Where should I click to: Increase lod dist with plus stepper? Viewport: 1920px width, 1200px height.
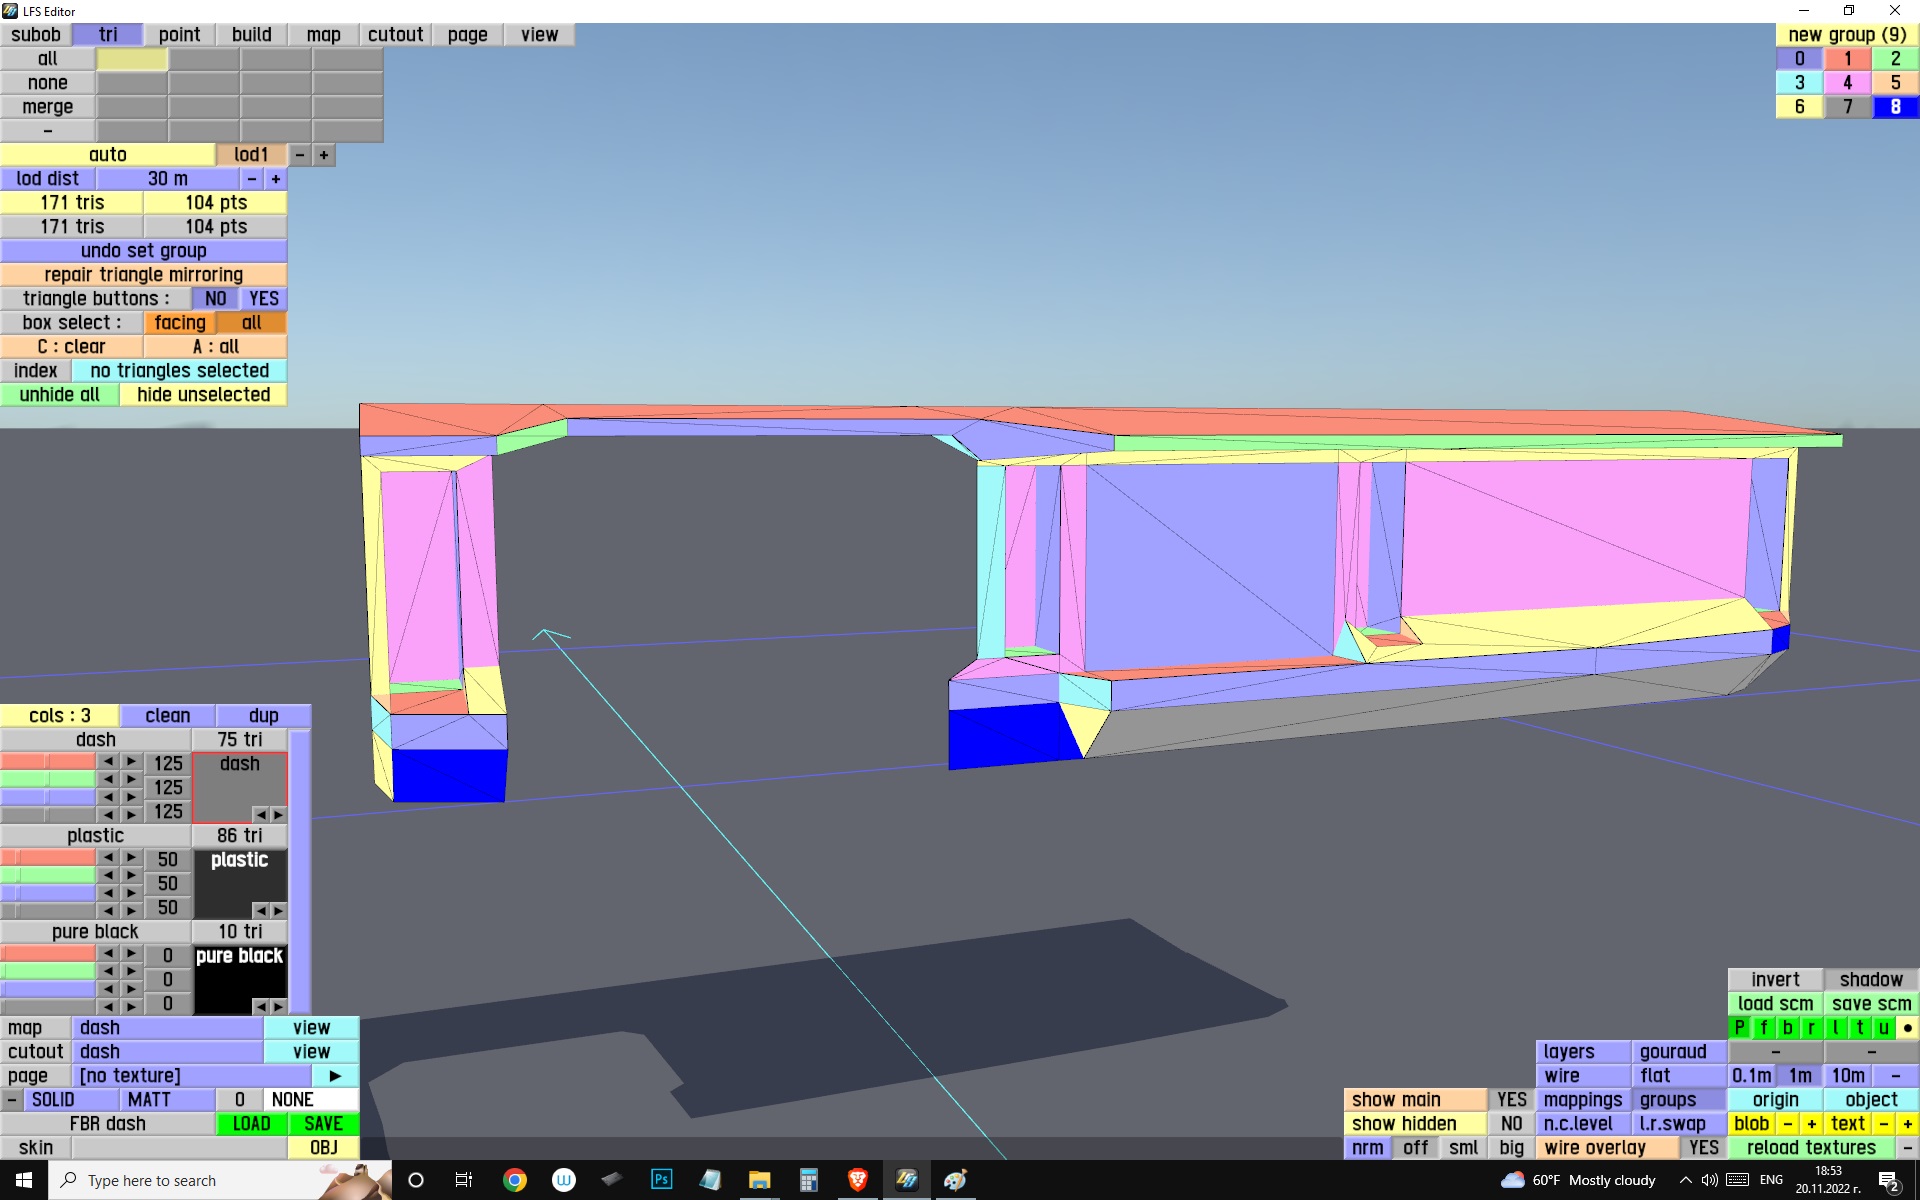point(275,179)
